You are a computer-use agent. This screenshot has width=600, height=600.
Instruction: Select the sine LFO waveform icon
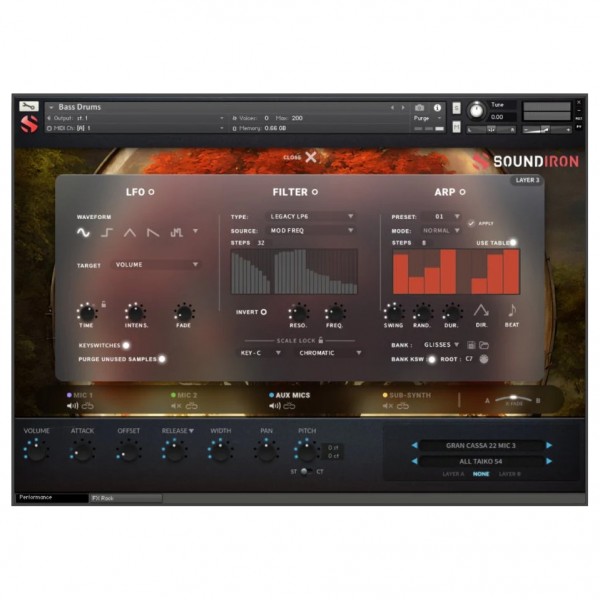tap(83, 232)
